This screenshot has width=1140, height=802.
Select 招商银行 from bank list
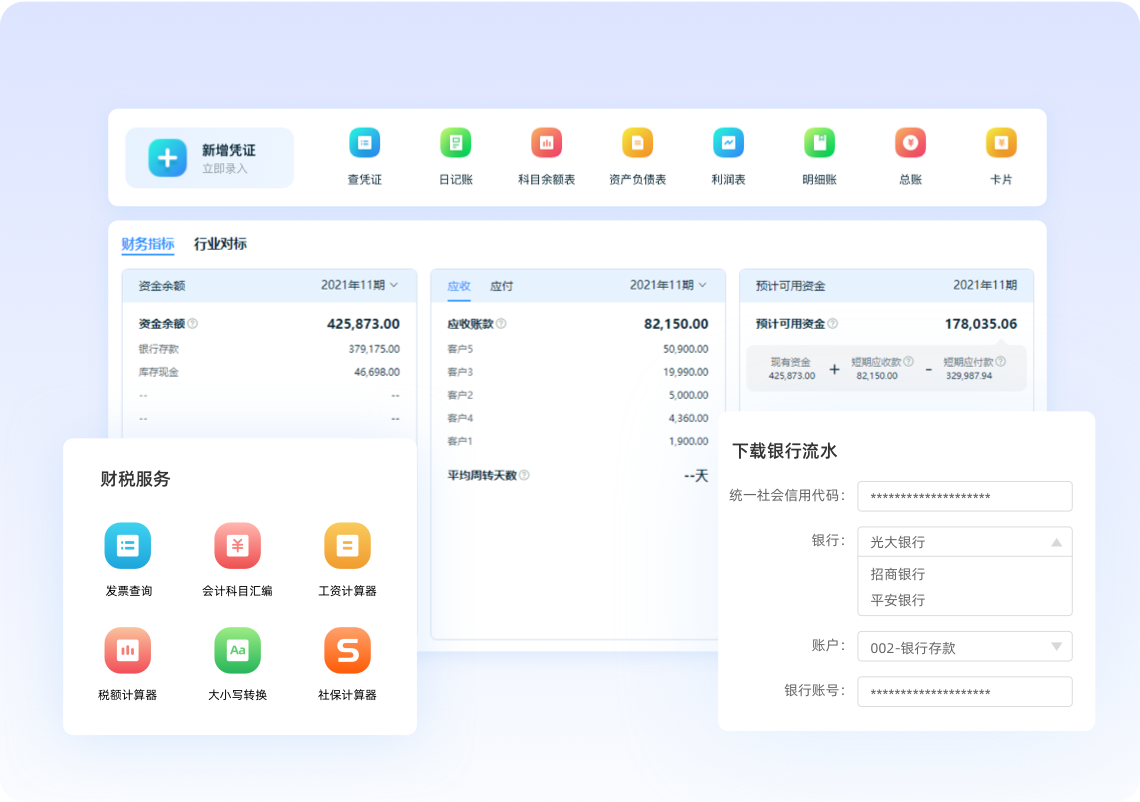(x=897, y=574)
